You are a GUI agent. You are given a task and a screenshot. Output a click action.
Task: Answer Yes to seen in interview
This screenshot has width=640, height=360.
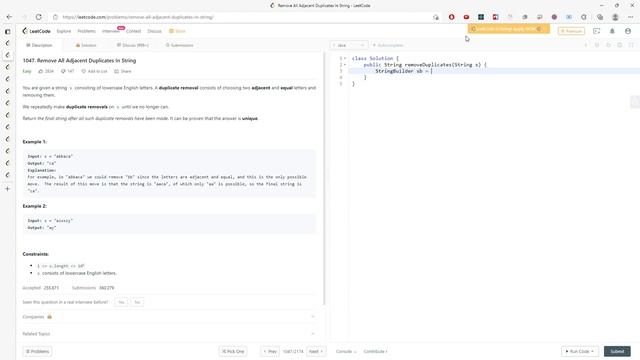[x=121, y=302]
